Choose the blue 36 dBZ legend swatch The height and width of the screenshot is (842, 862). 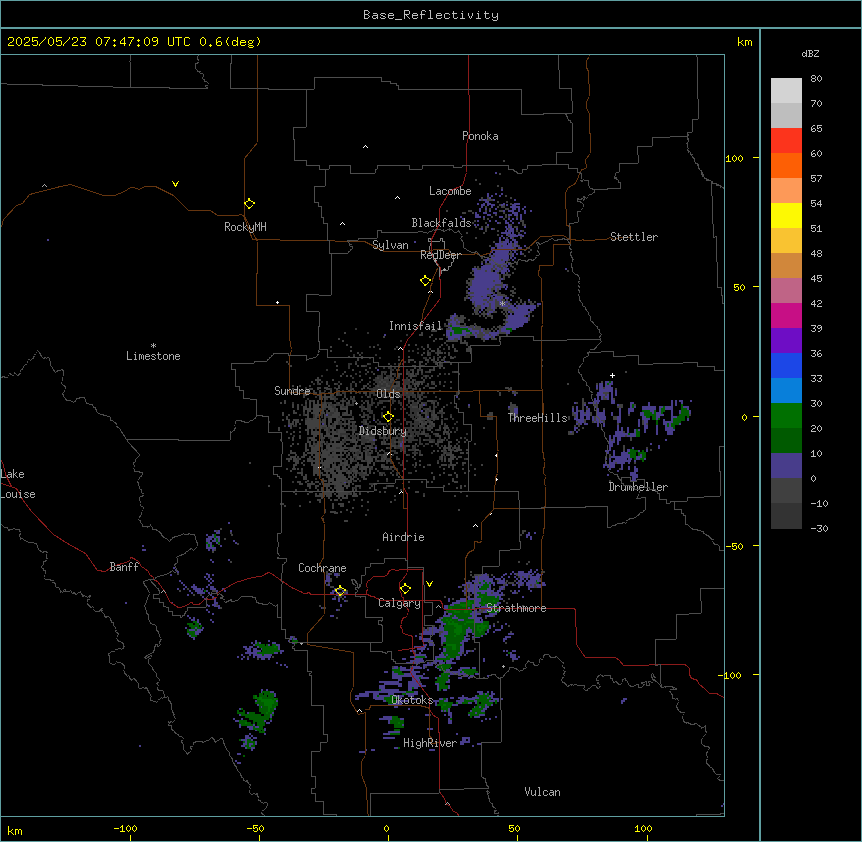coord(786,365)
